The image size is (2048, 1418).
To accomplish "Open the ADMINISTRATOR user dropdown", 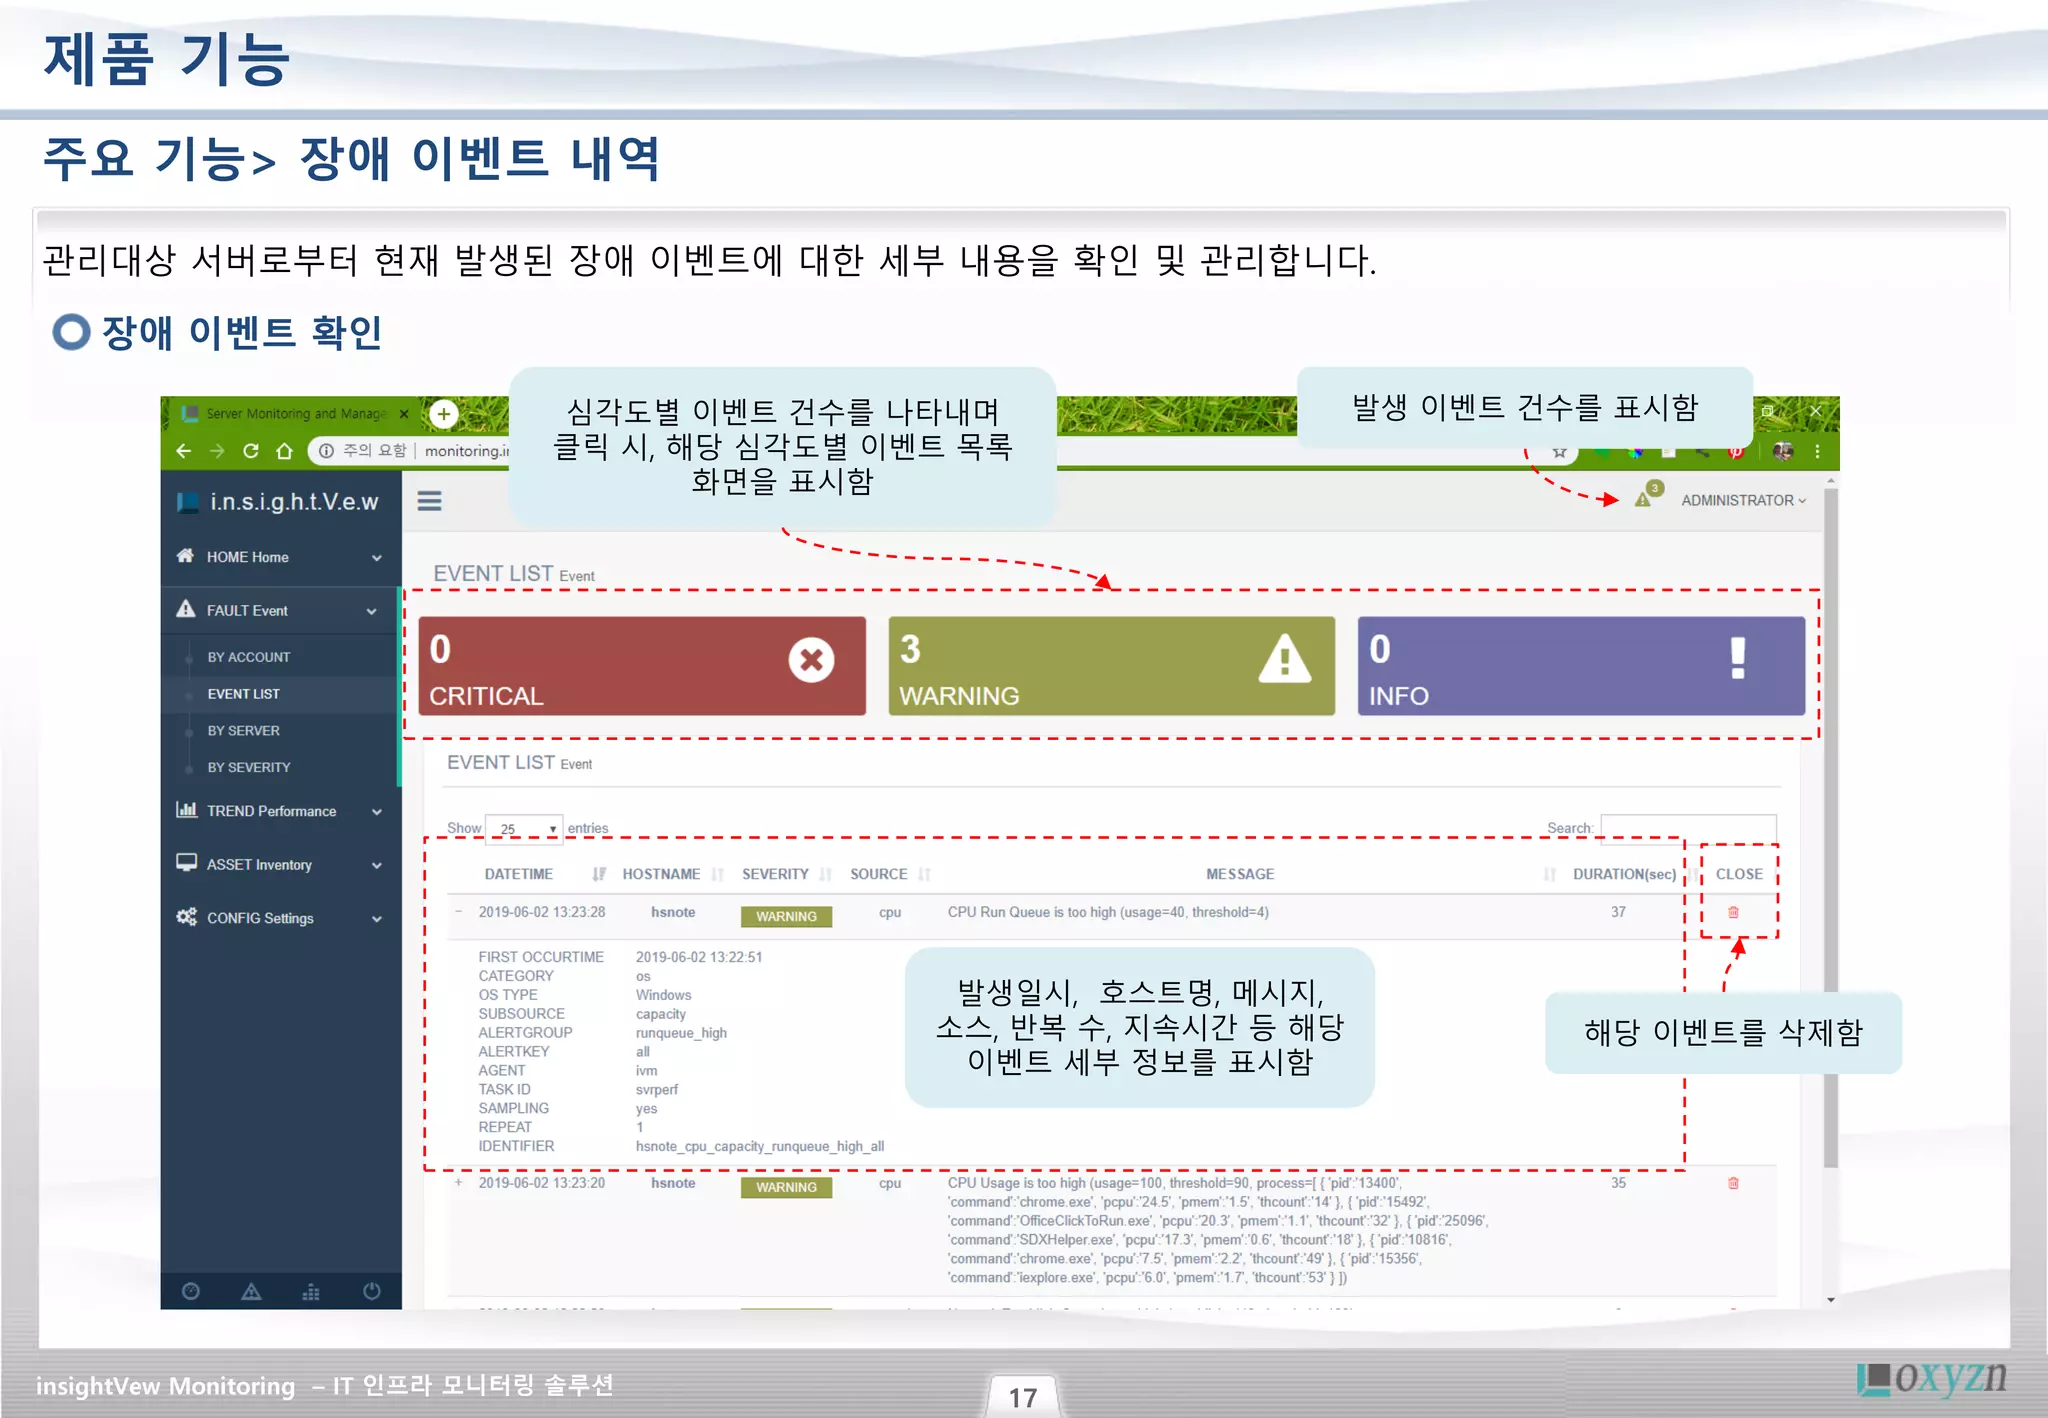I will (x=1744, y=501).
